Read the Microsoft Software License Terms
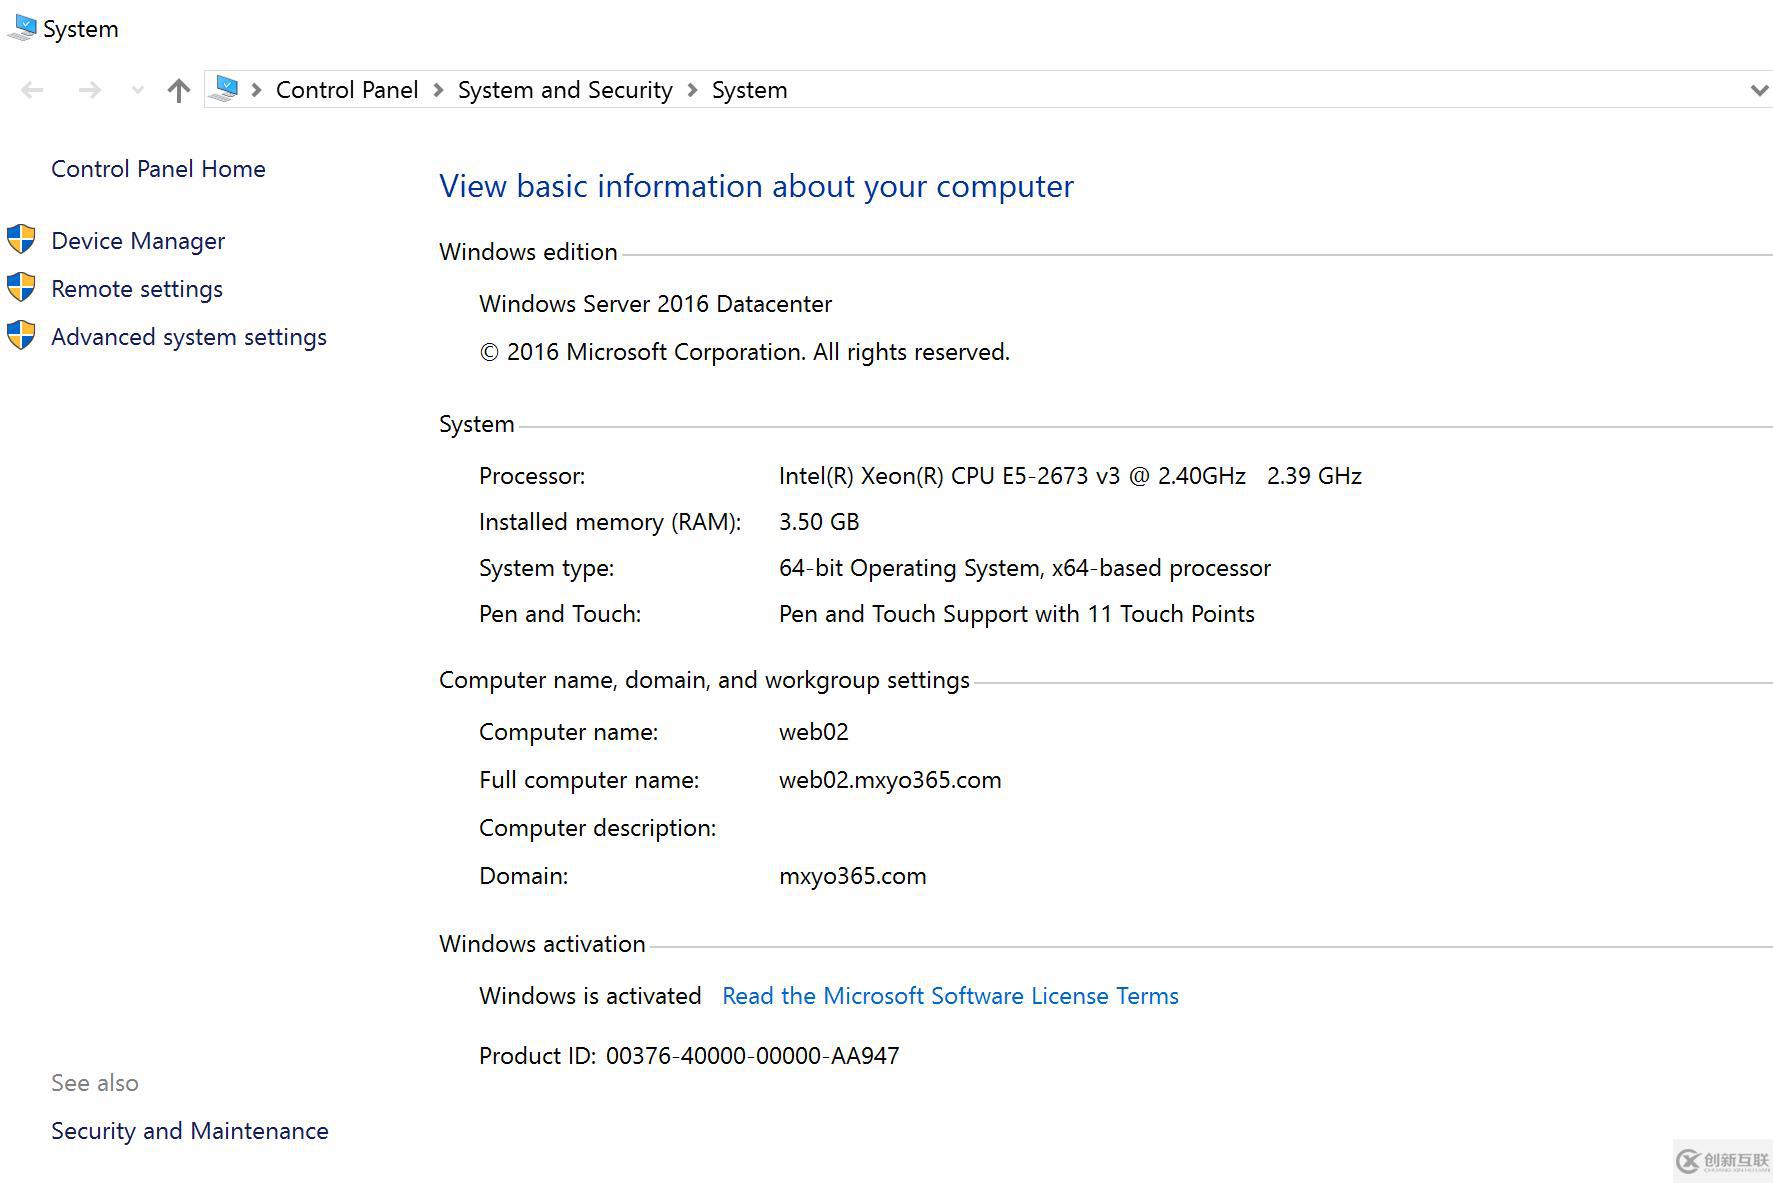This screenshot has height=1183, width=1773. pyautogui.click(x=950, y=996)
